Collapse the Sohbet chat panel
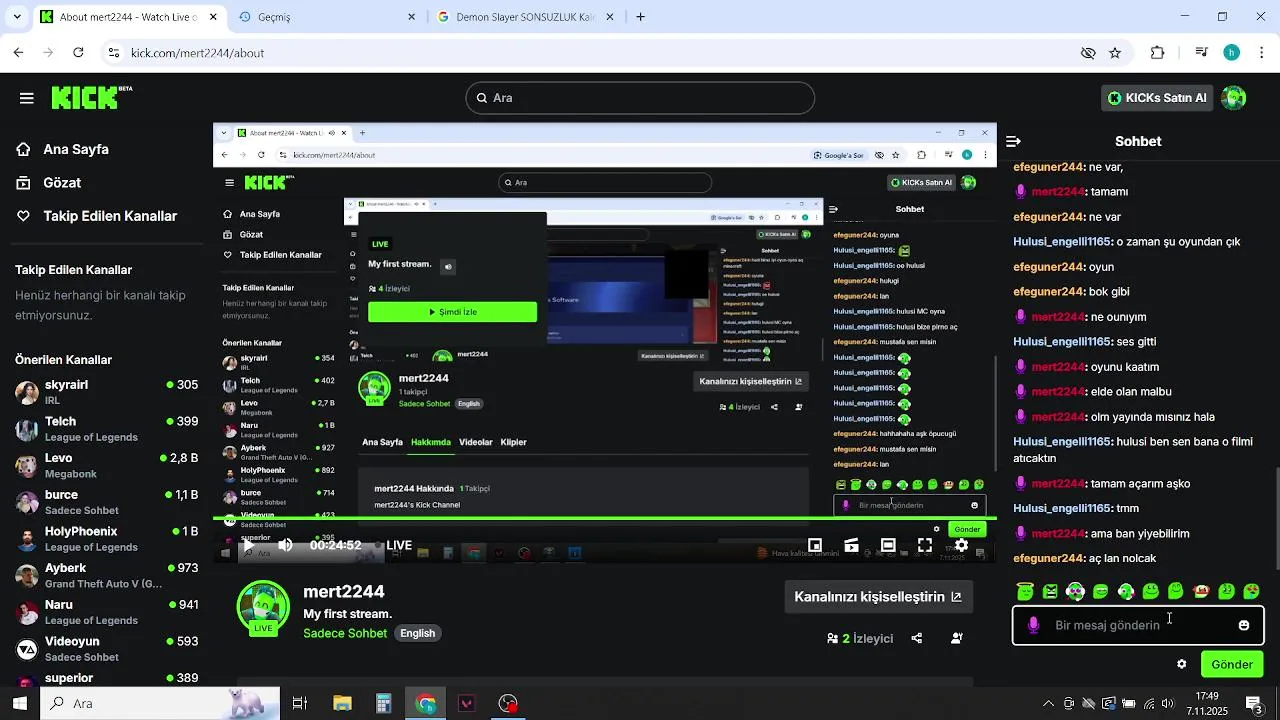Screen dimensions: 1280x720 click(1013, 142)
